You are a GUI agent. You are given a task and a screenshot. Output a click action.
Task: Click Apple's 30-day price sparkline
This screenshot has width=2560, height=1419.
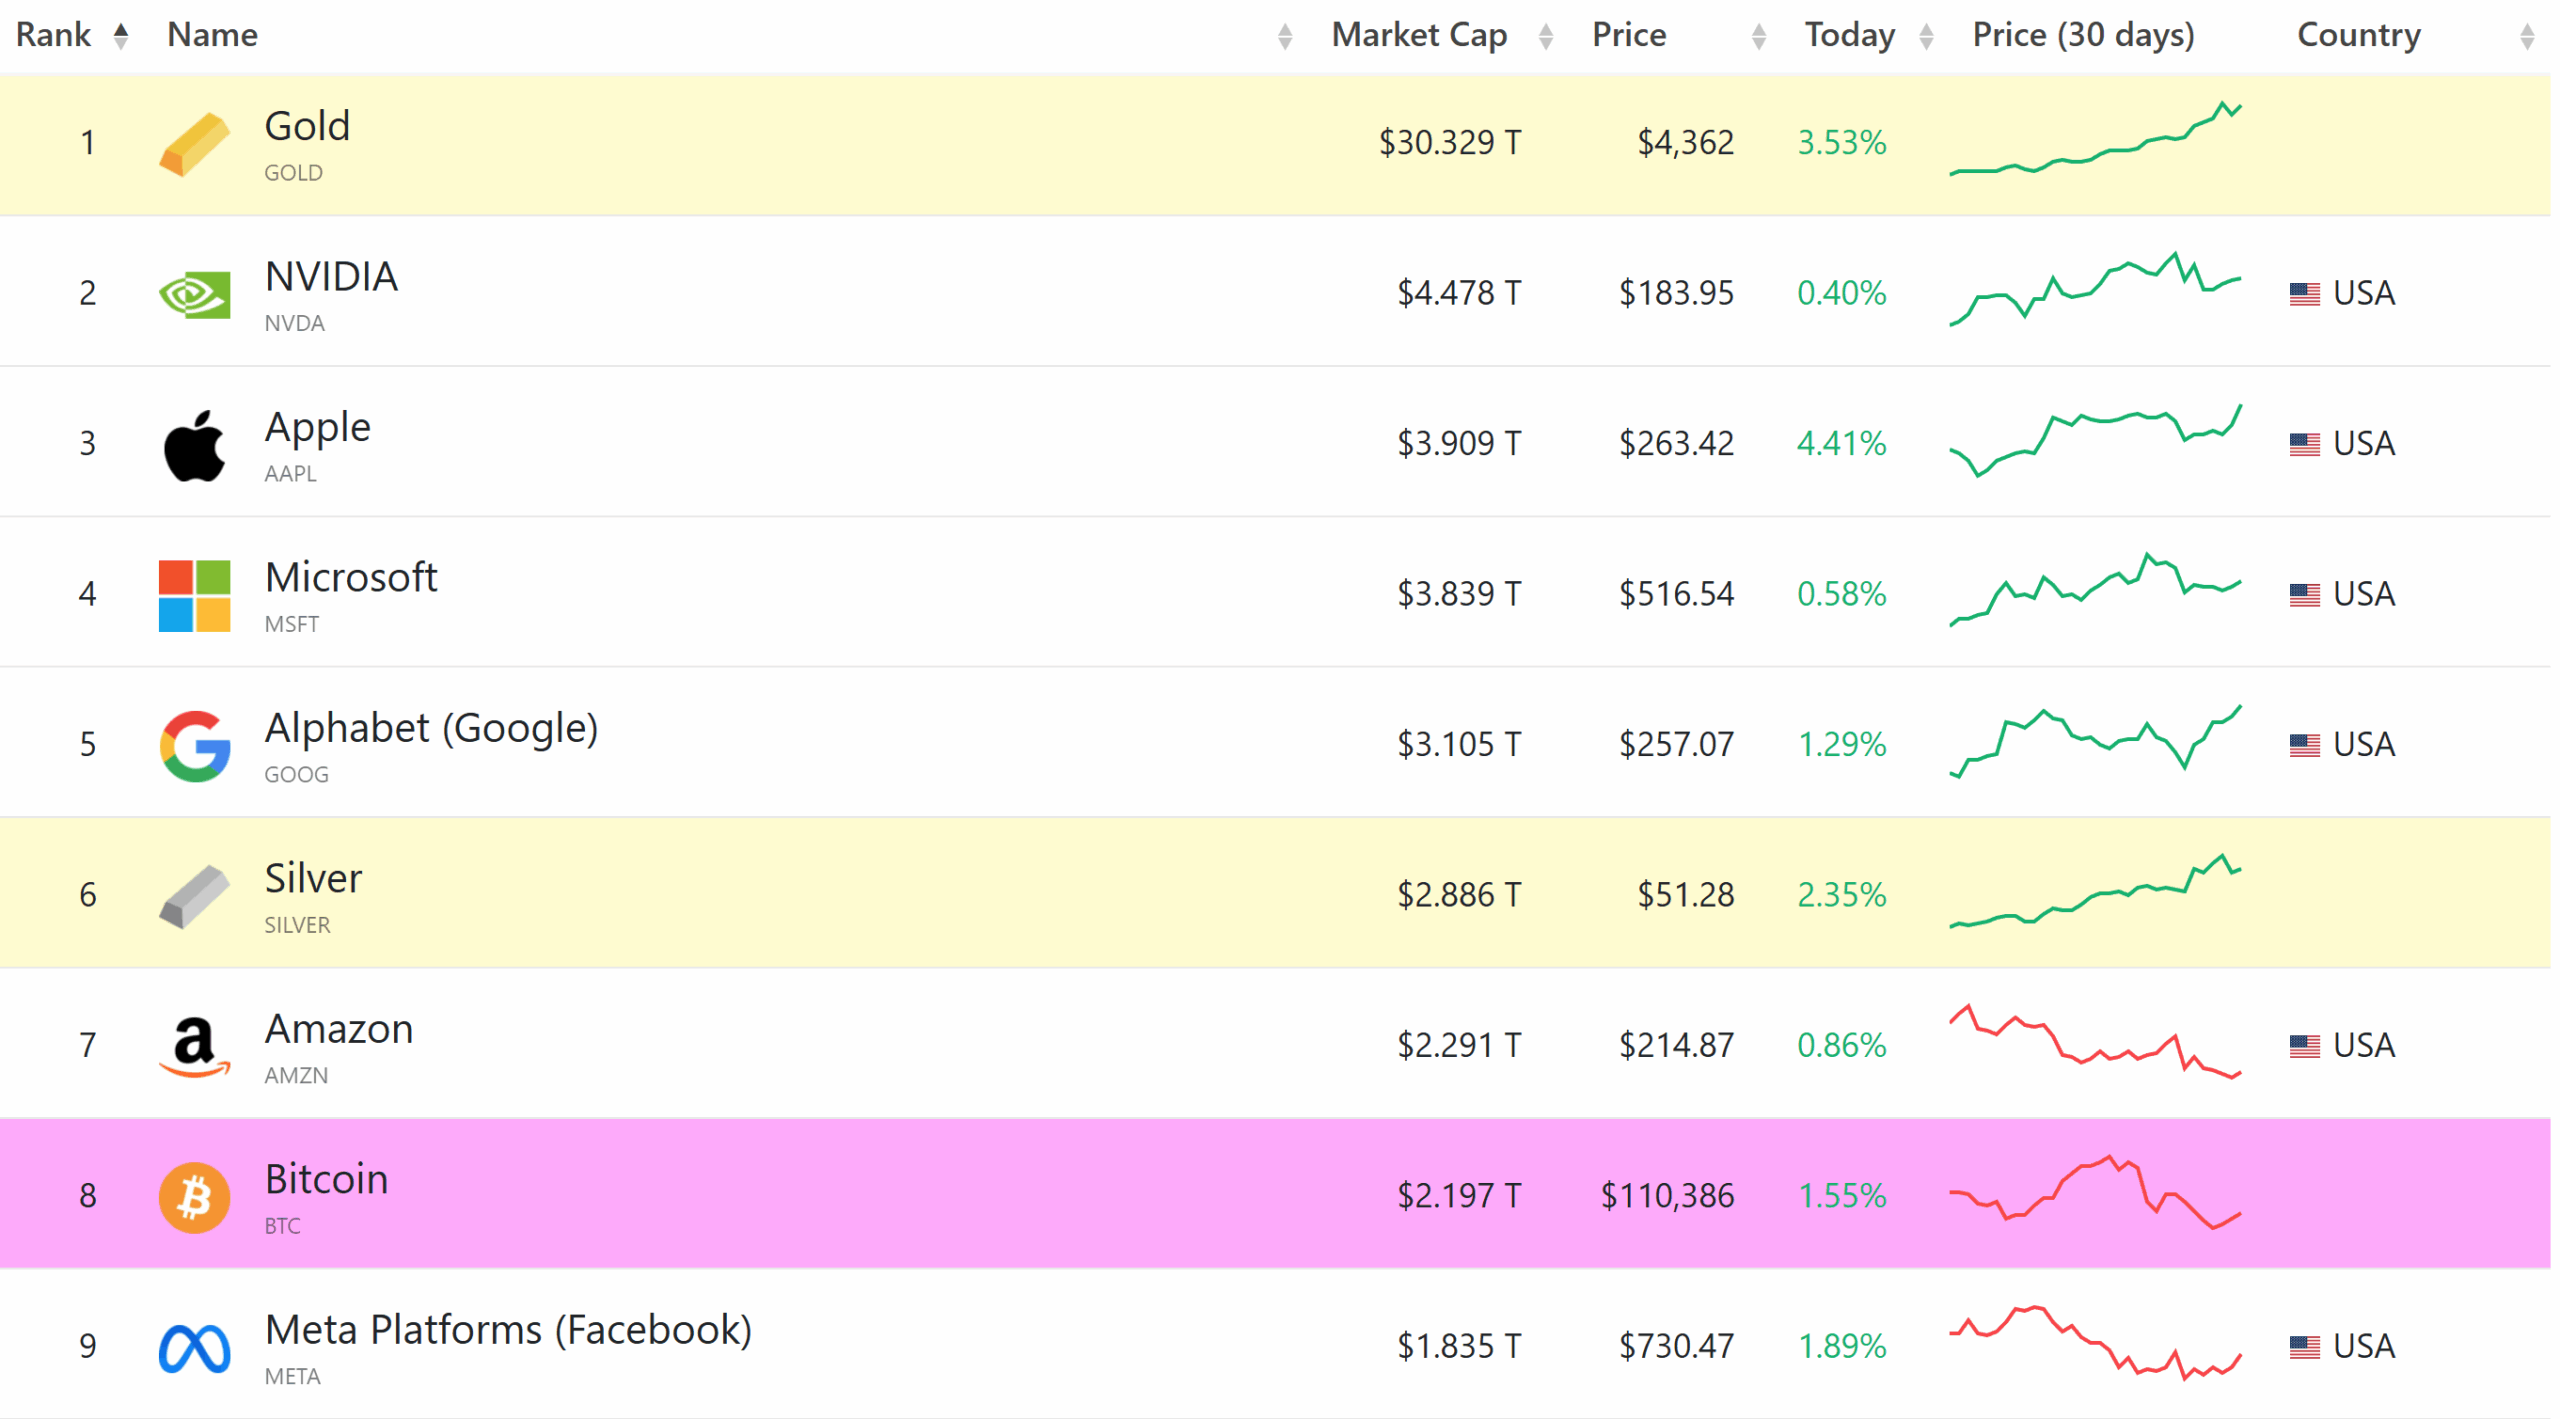[2094, 441]
